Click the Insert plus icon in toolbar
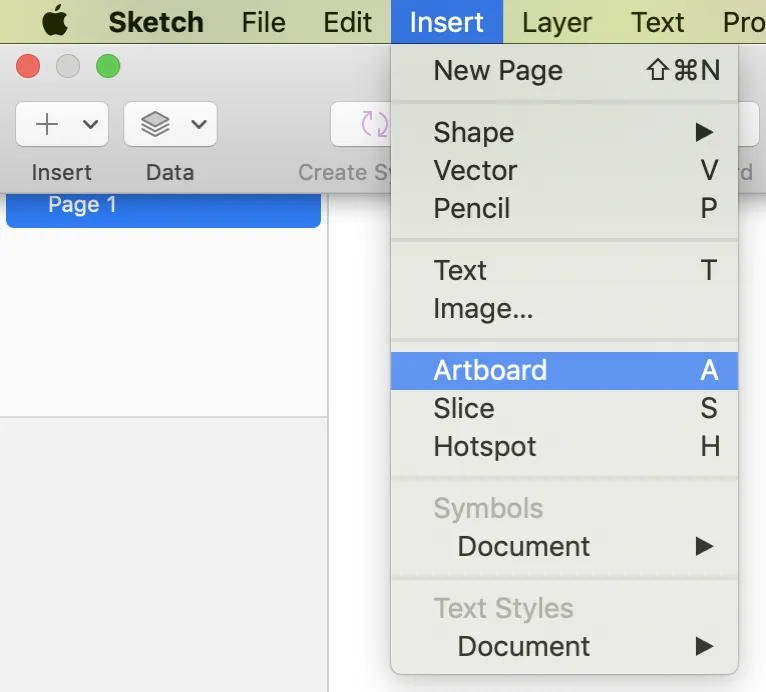Viewport: 766px width, 692px height. coord(47,124)
